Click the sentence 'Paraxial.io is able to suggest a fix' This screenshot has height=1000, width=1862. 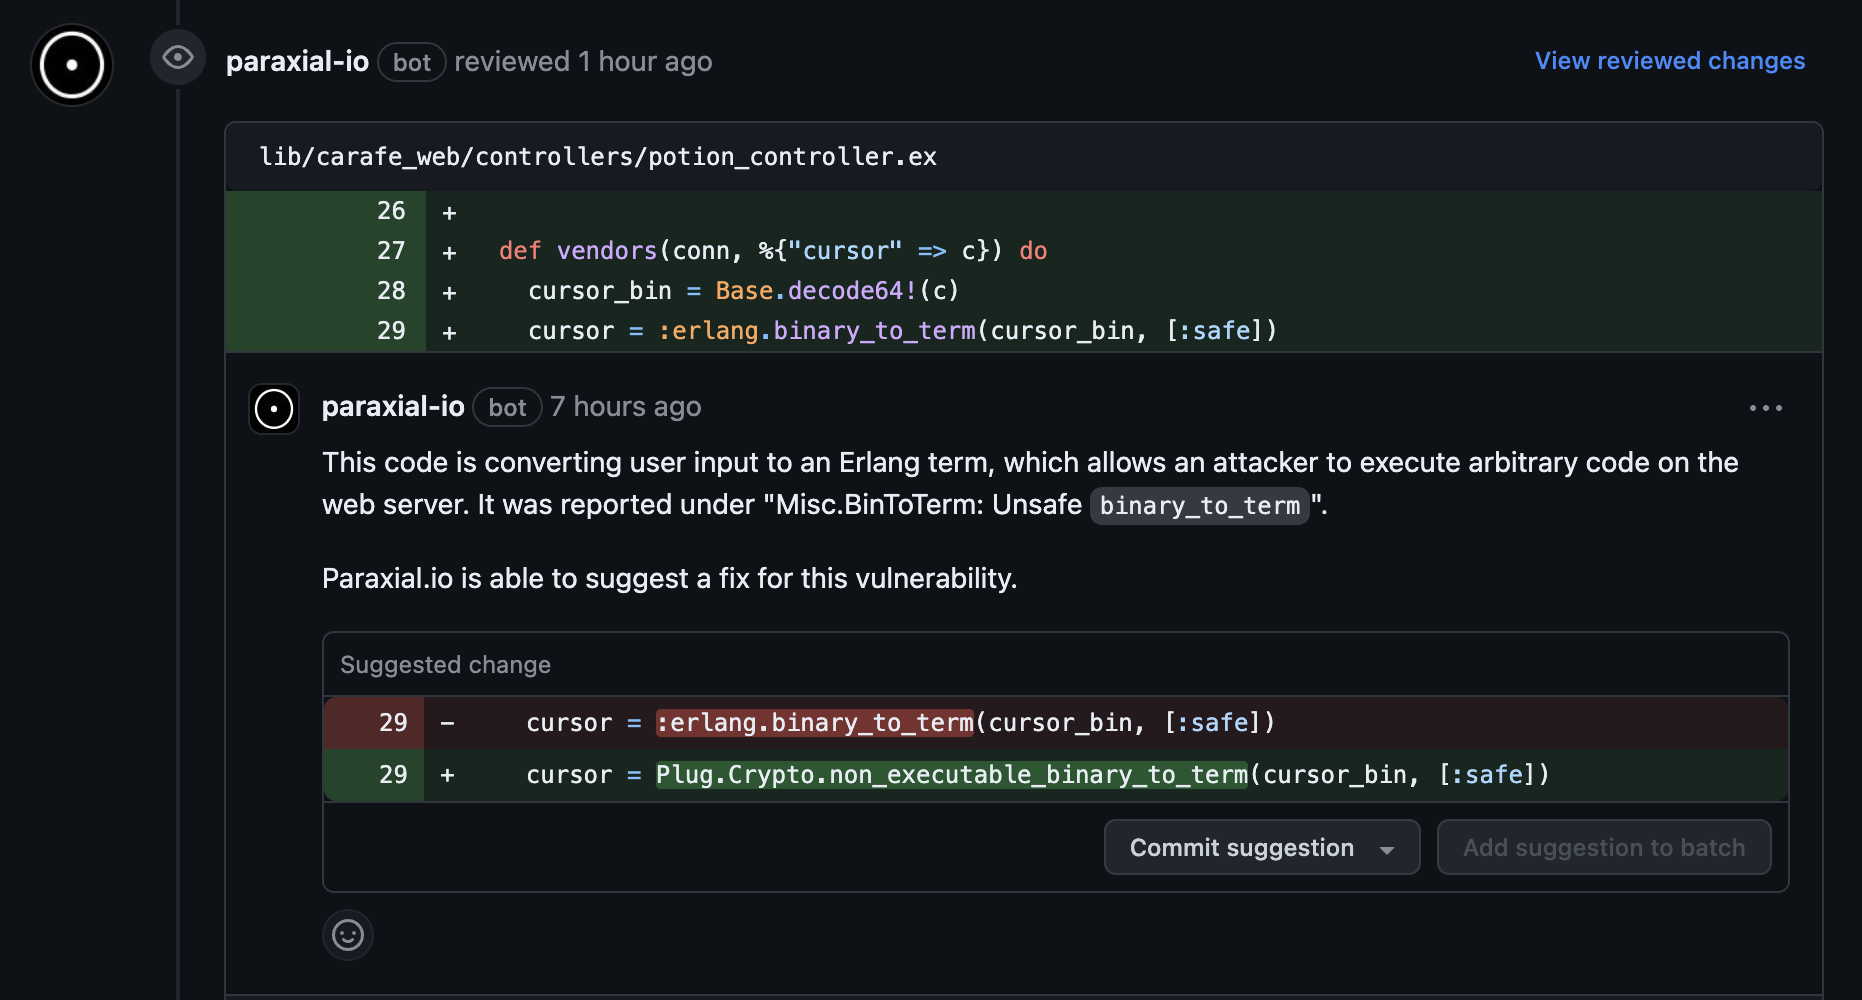point(669,579)
